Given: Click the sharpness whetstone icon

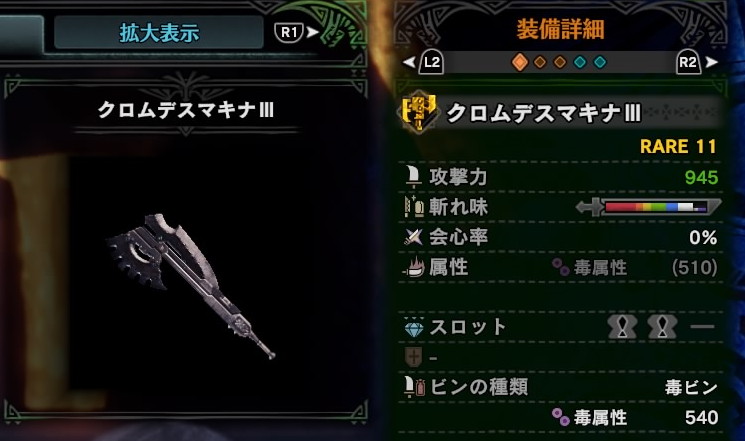Looking at the screenshot, I should (414, 206).
